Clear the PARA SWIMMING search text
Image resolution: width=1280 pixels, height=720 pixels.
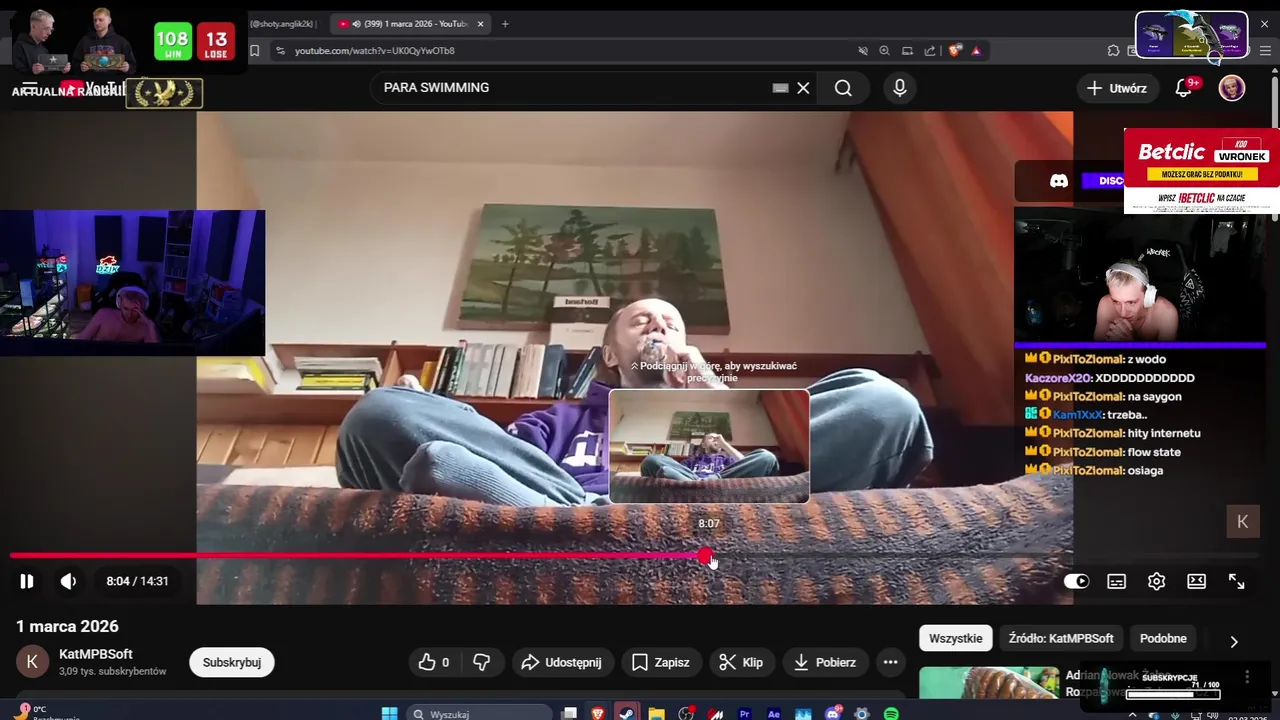click(803, 88)
